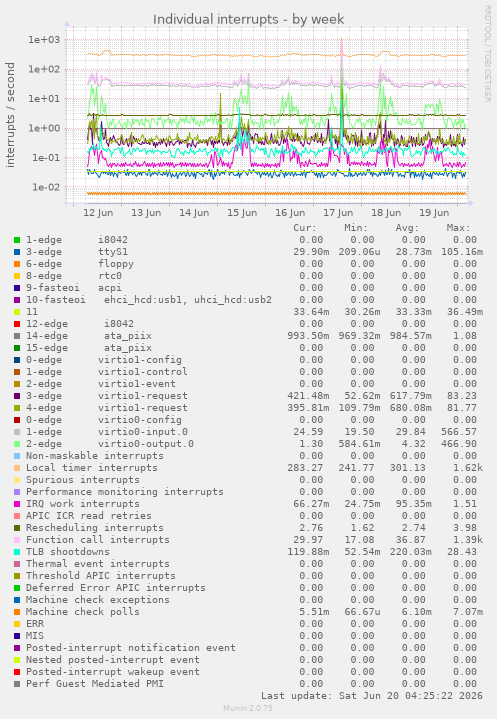Click the Avg column header

[407, 228]
